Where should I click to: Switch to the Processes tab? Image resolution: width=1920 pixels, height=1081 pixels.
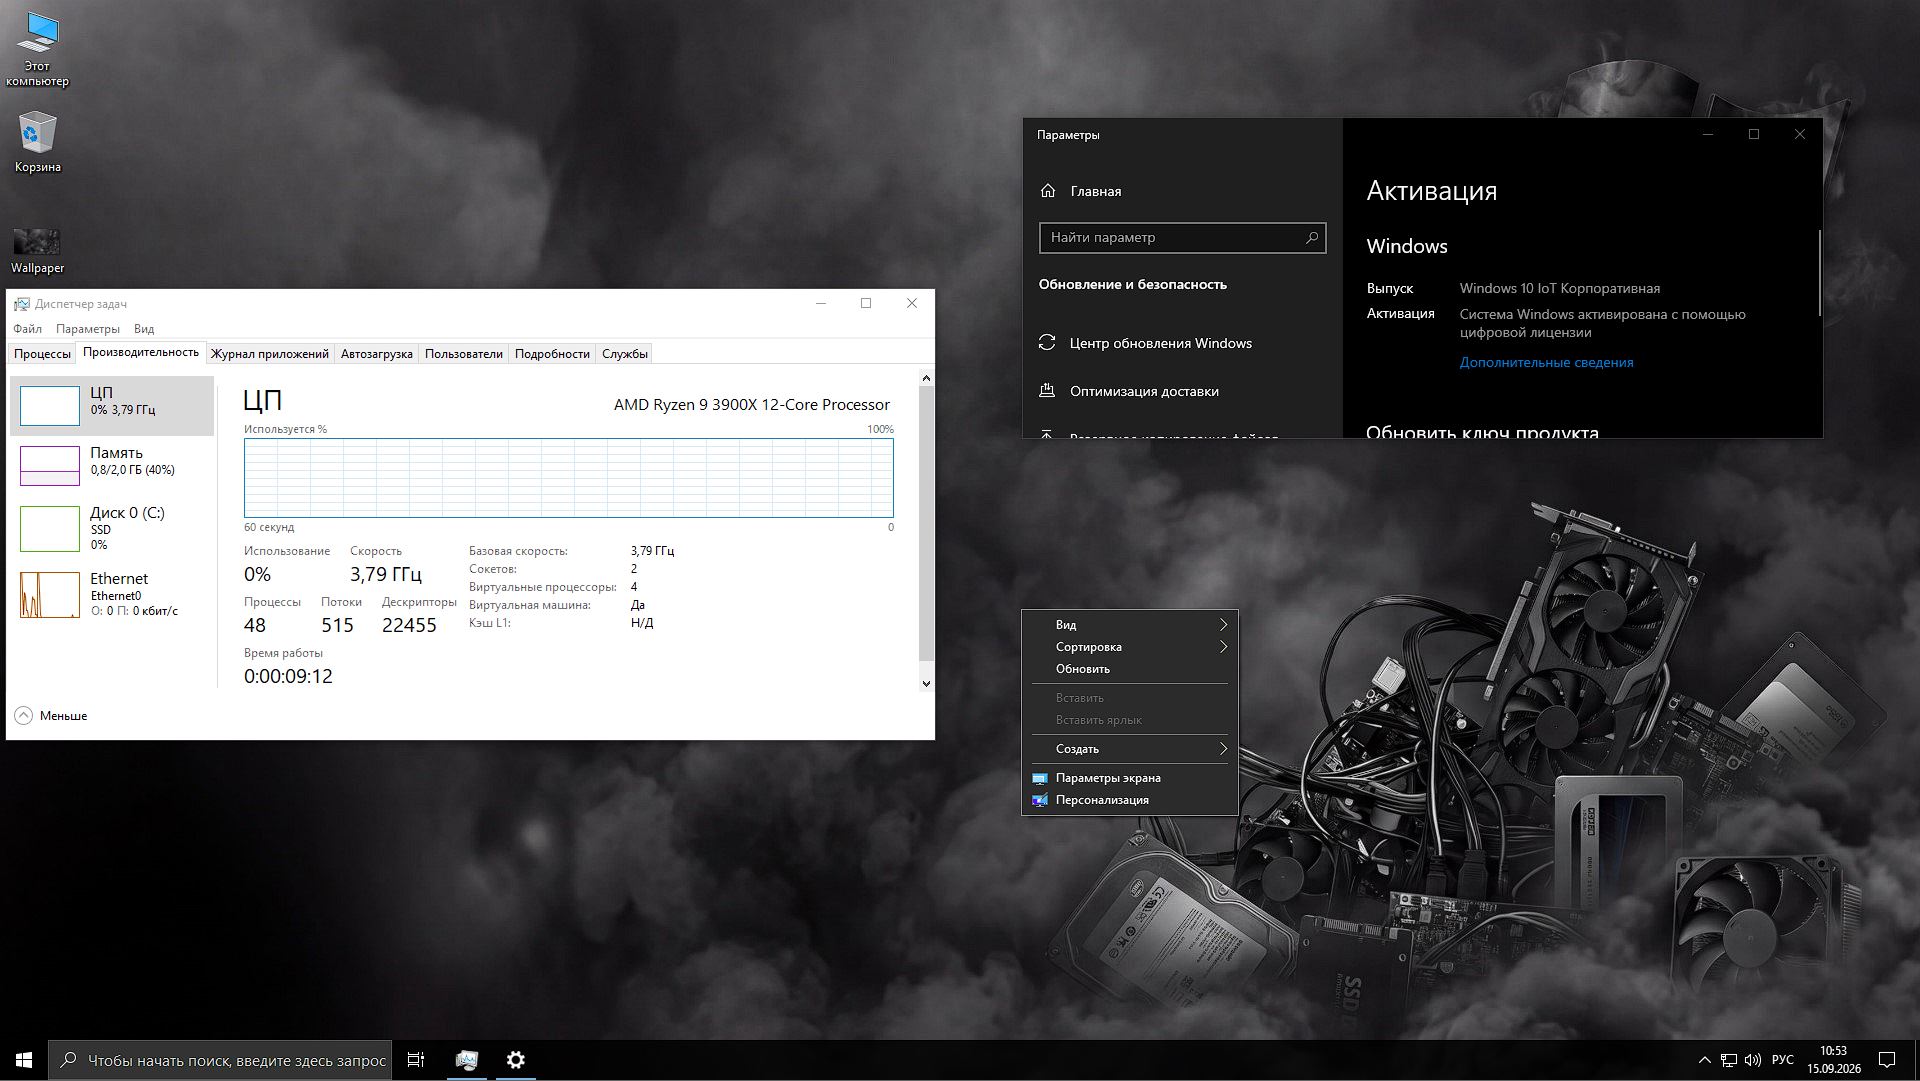click(42, 354)
